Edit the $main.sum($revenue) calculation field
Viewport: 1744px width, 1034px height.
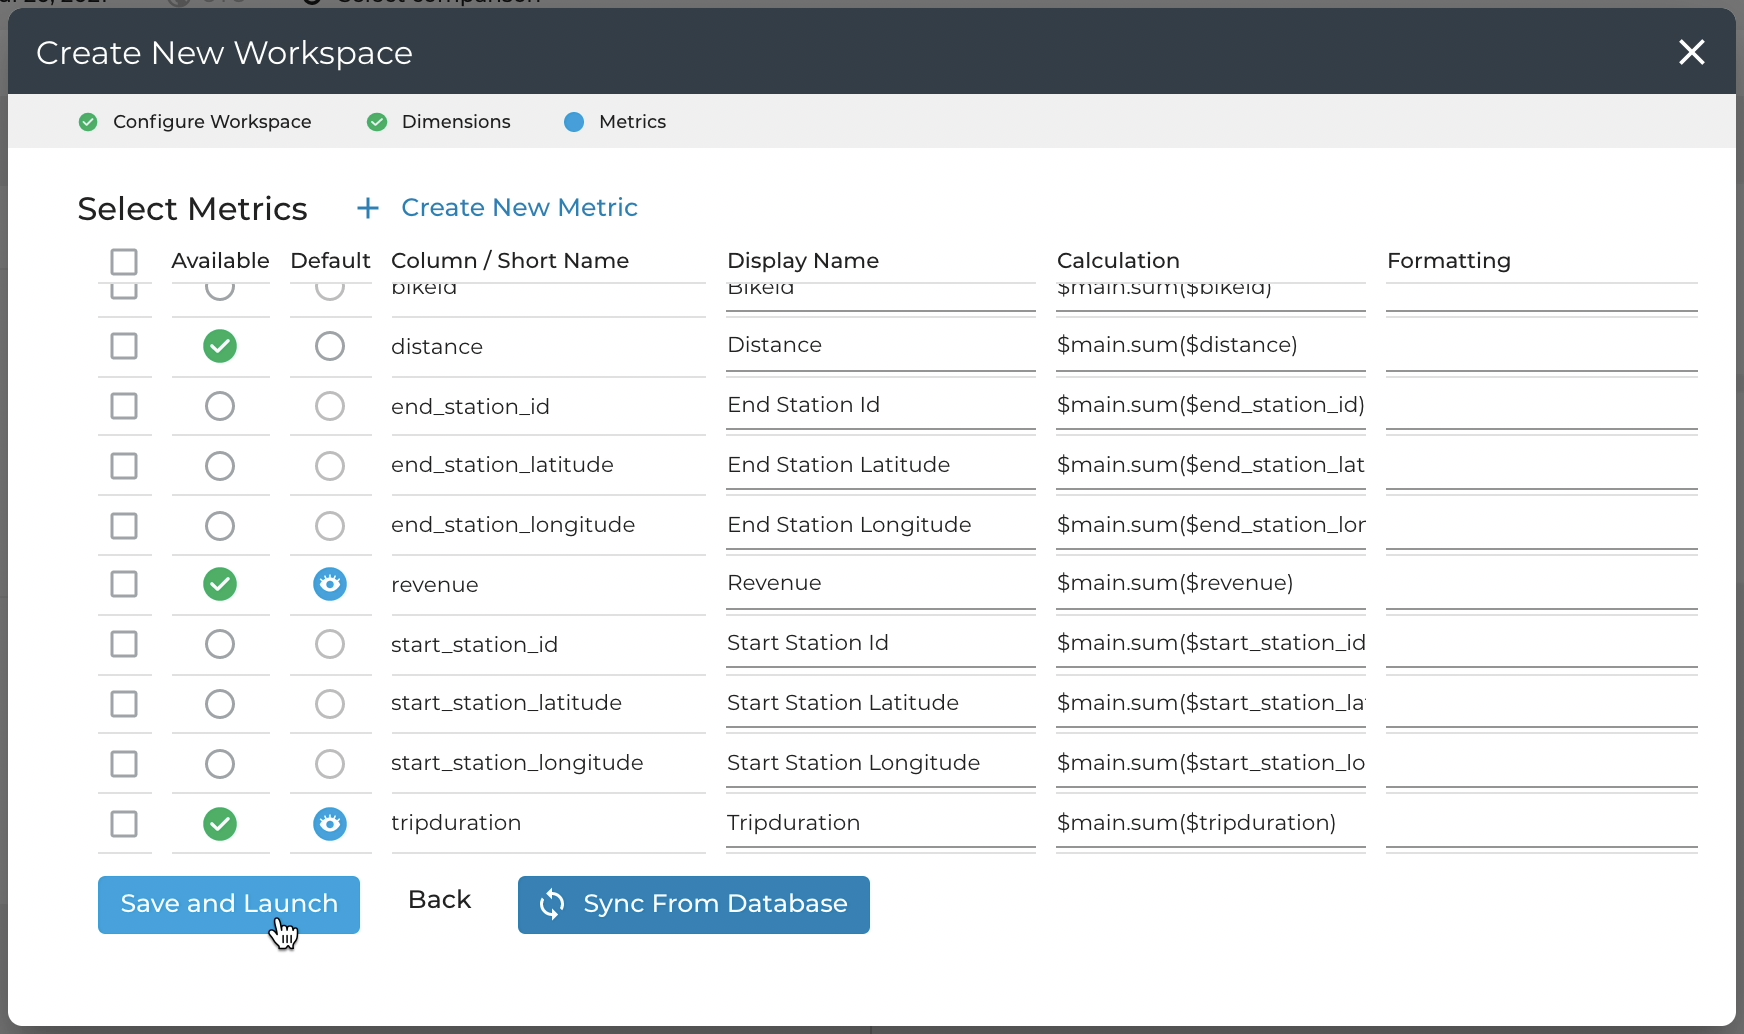[x=1211, y=583]
